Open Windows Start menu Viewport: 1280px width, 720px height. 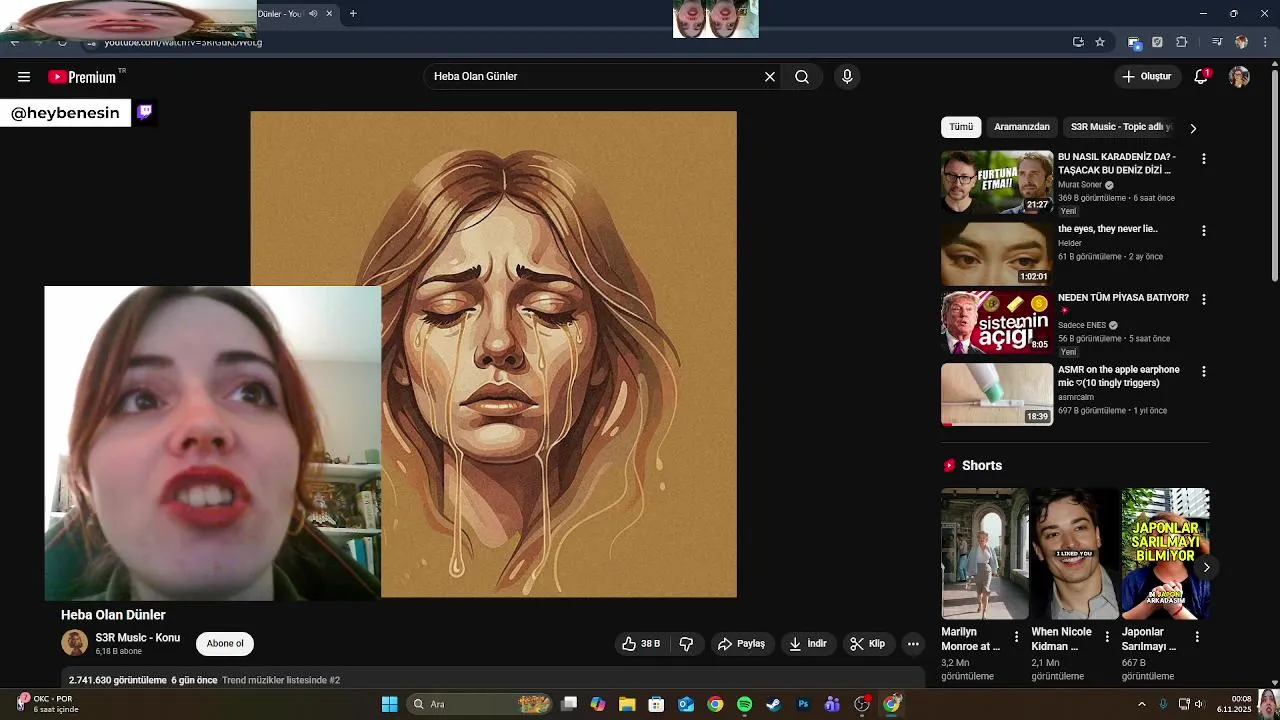point(390,704)
